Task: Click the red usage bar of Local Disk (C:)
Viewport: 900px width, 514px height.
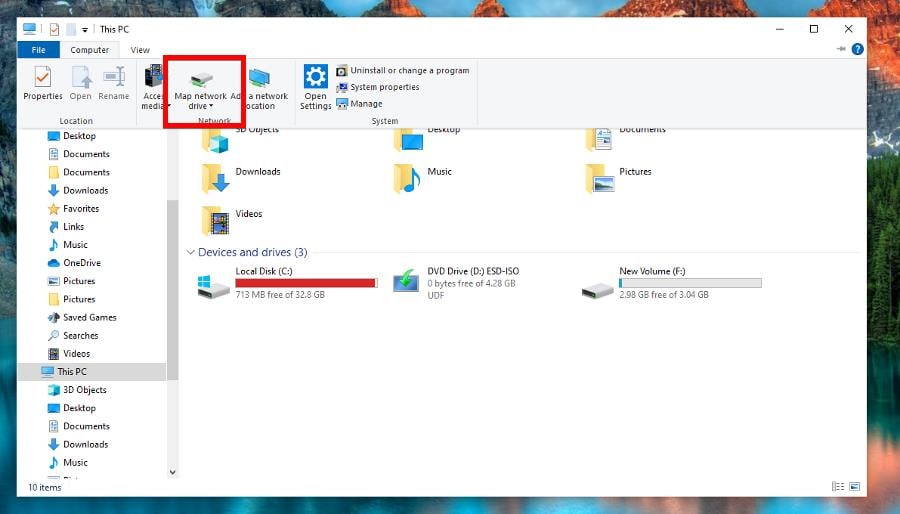Action: click(307, 283)
